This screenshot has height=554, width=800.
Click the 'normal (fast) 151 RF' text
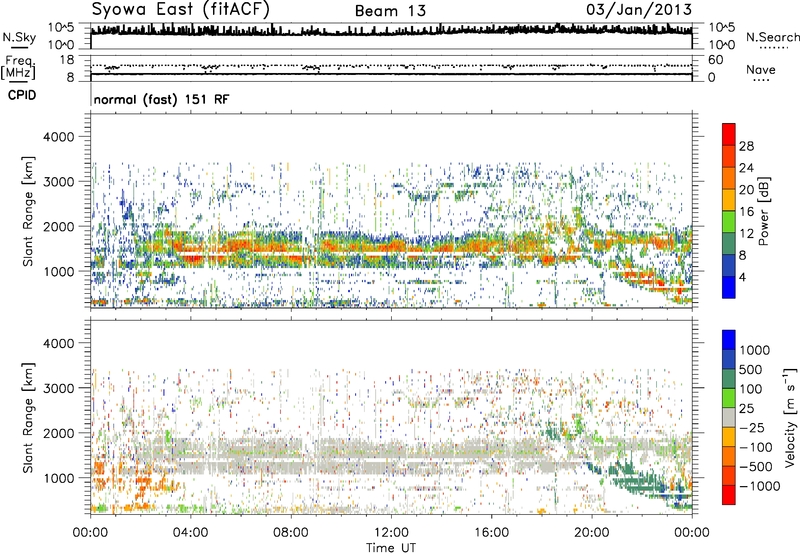(x=161, y=99)
